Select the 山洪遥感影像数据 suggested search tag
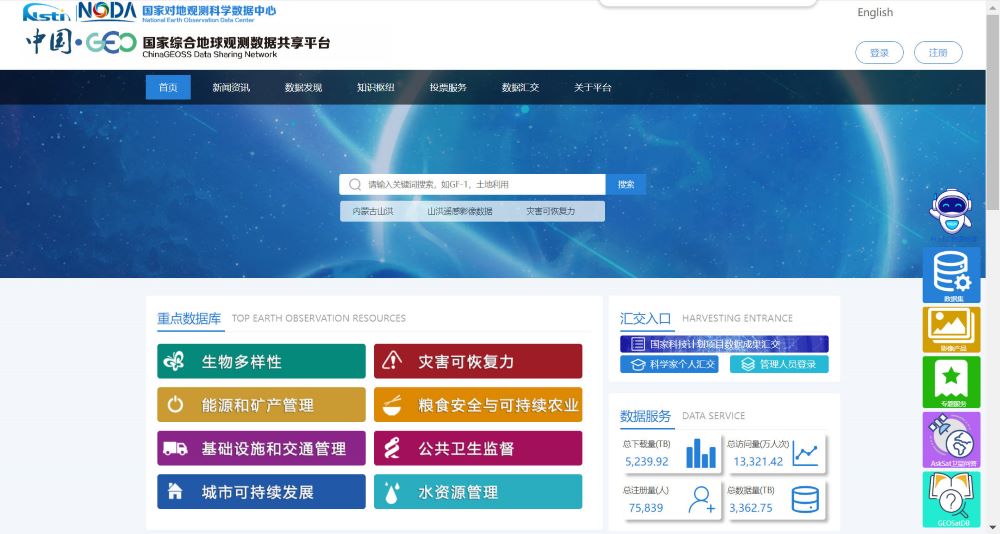This screenshot has height=534, width=1000. (x=460, y=212)
